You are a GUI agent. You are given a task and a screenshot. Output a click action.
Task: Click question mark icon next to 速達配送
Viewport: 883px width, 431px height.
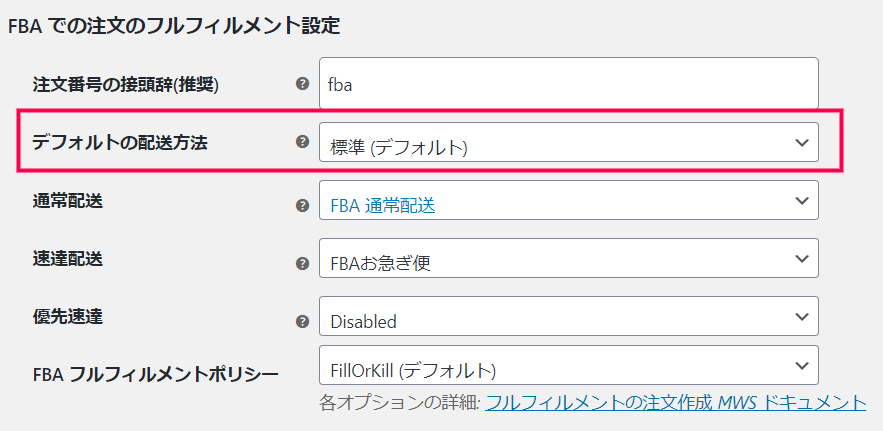tap(302, 263)
